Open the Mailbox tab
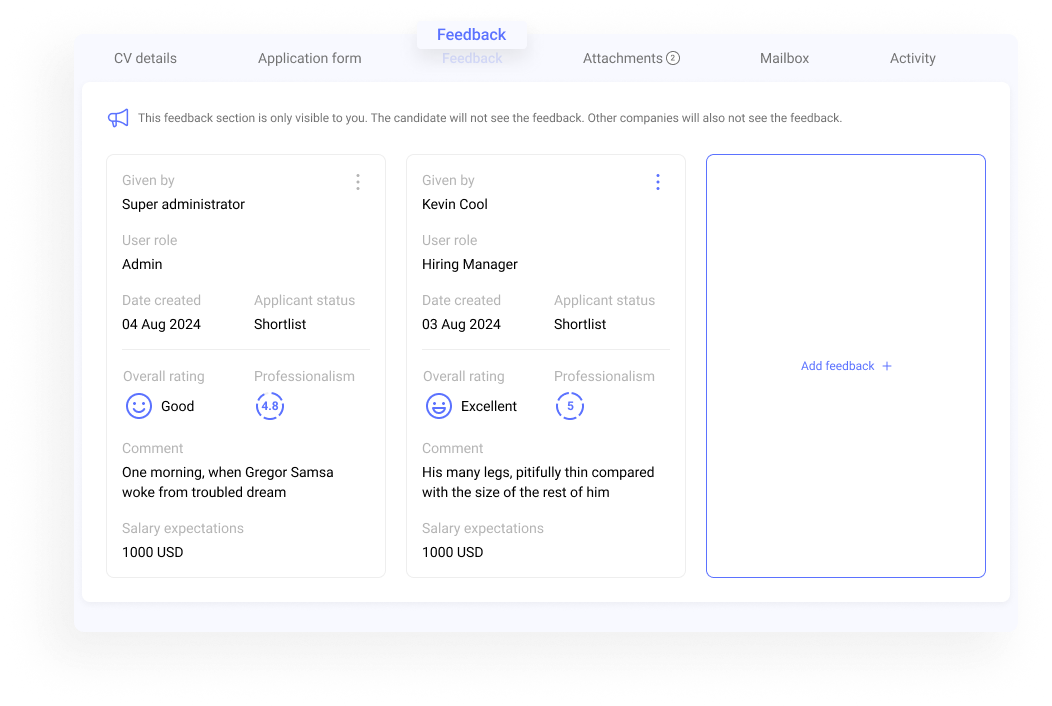 coord(784,58)
